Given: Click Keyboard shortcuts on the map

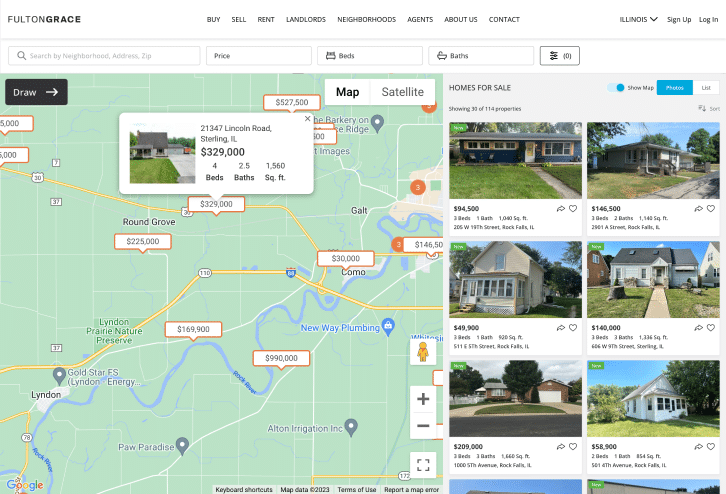Looking at the screenshot, I should 244,489.
